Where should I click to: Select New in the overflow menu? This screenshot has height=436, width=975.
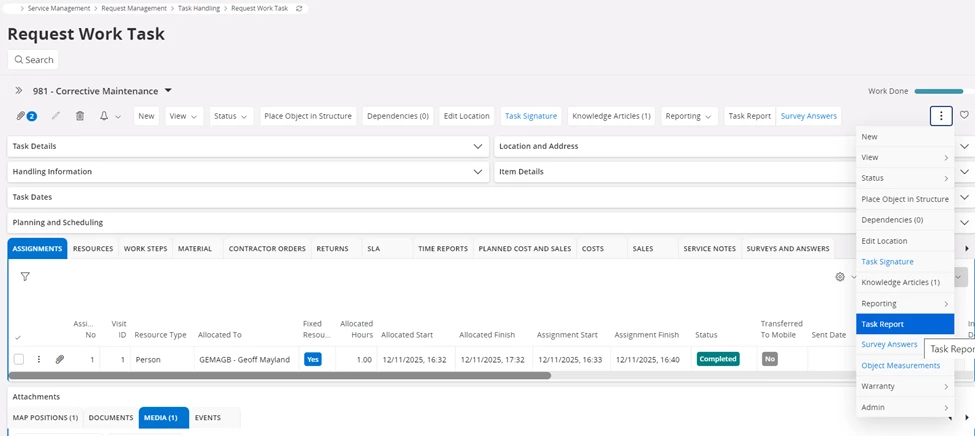(x=905, y=137)
